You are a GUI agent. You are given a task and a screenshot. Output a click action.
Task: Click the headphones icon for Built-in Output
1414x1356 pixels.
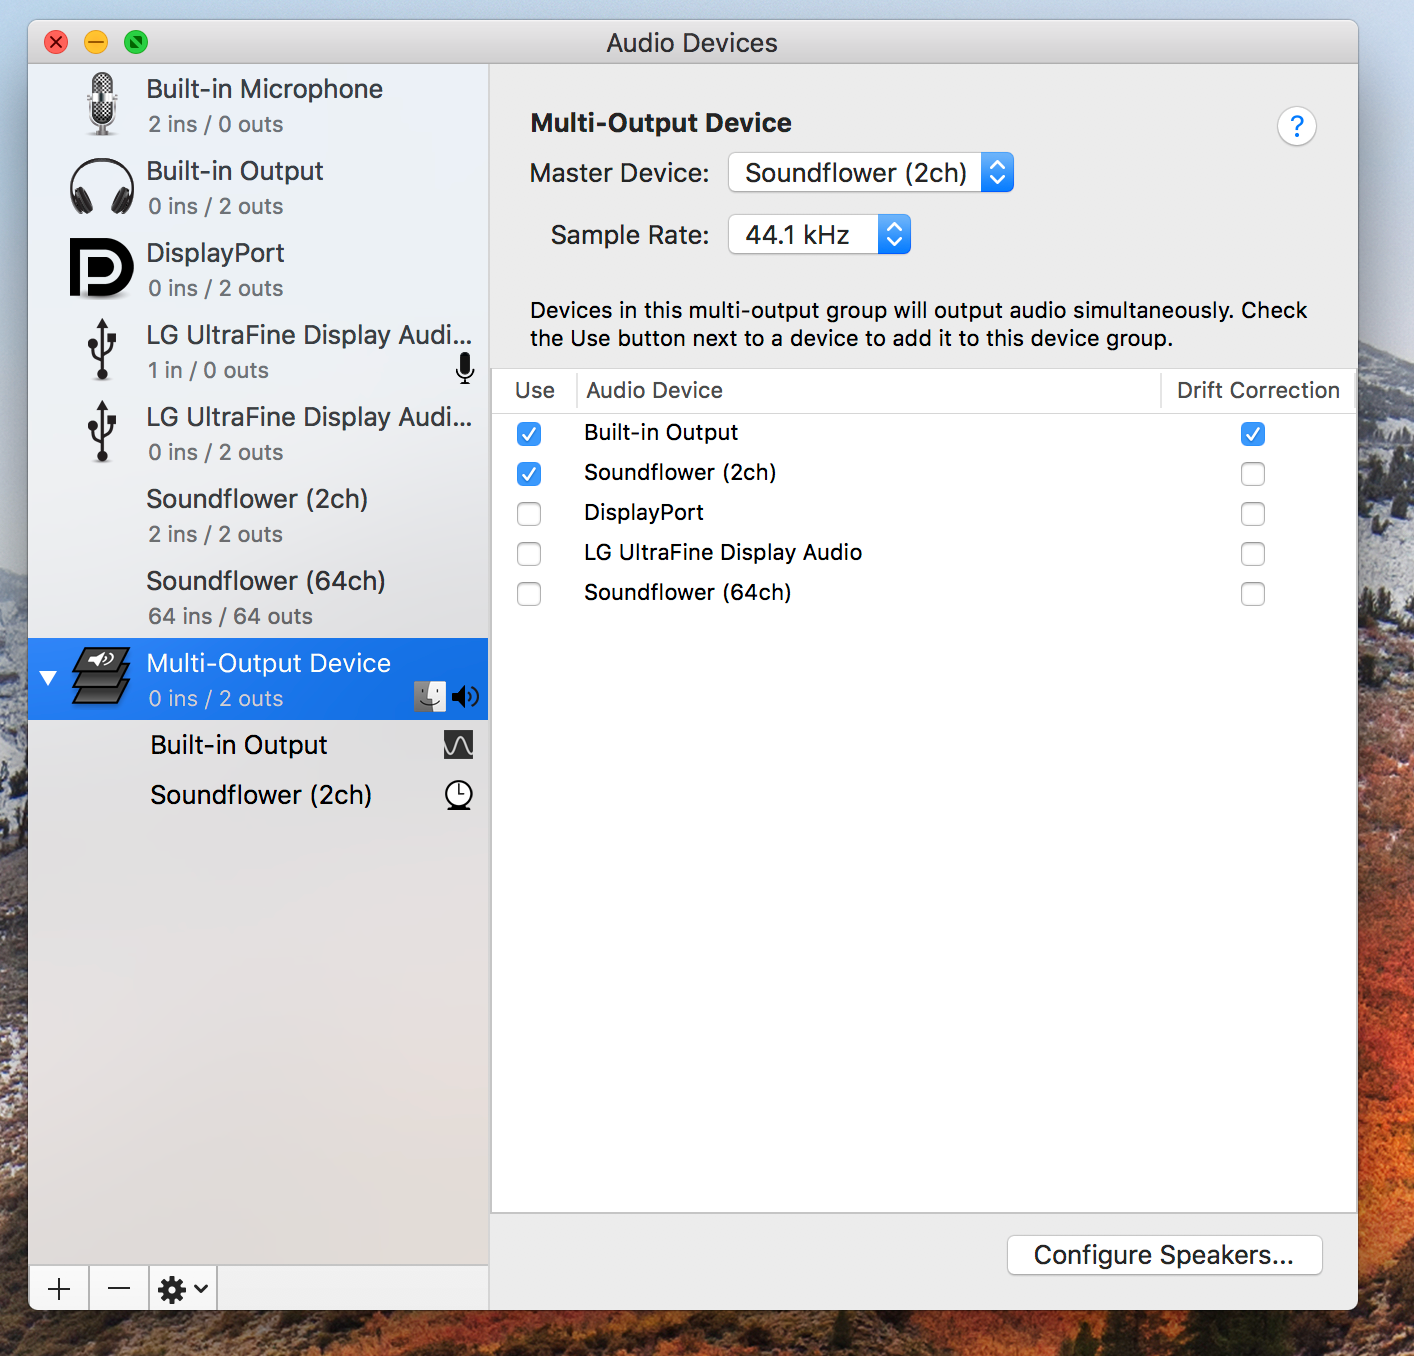[102, 187]
